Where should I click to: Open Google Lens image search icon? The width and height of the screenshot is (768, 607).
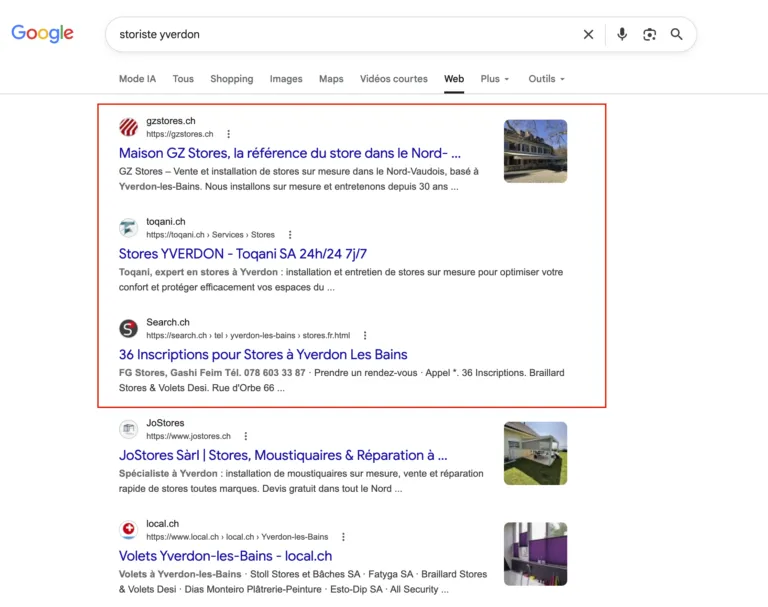(x=649, y=34)
